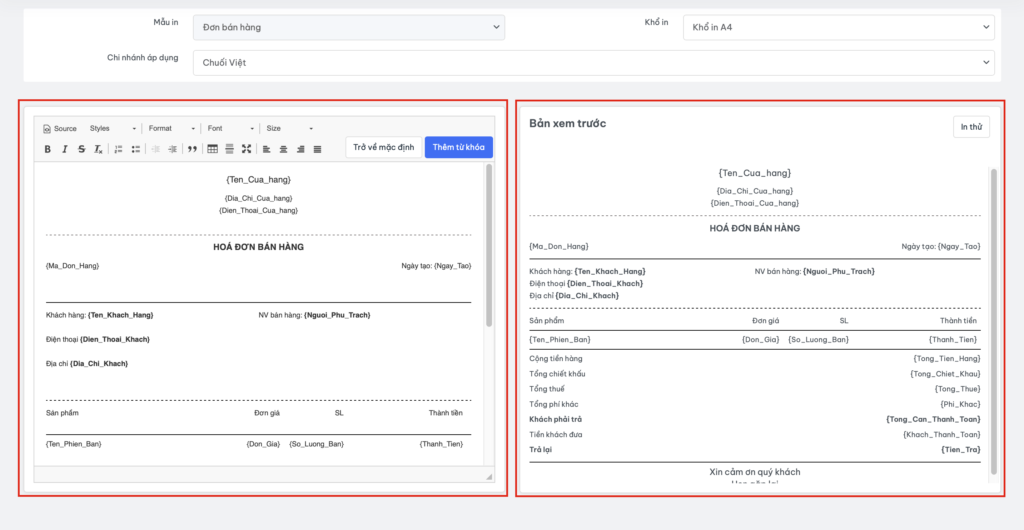The image size is (1024, 530).
Task: Switch to Source view
Action: pyautogui.click(x=59, y=128)
